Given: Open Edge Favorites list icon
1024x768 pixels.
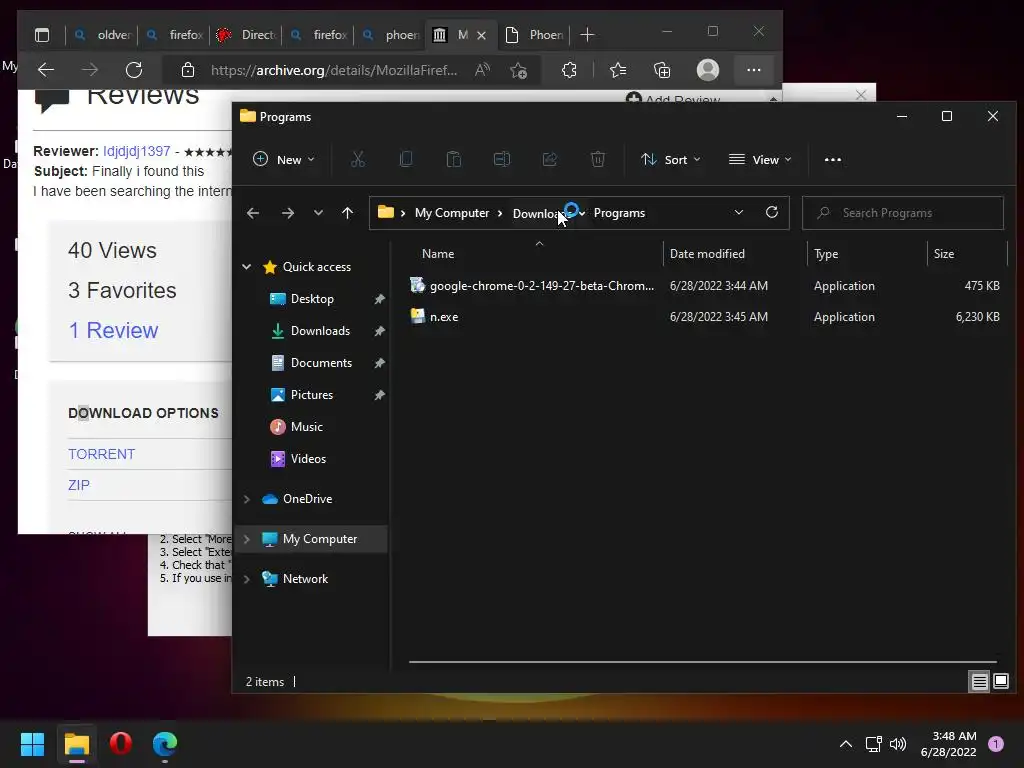Looking at the screenshot, I should click(x=618, y=70).
